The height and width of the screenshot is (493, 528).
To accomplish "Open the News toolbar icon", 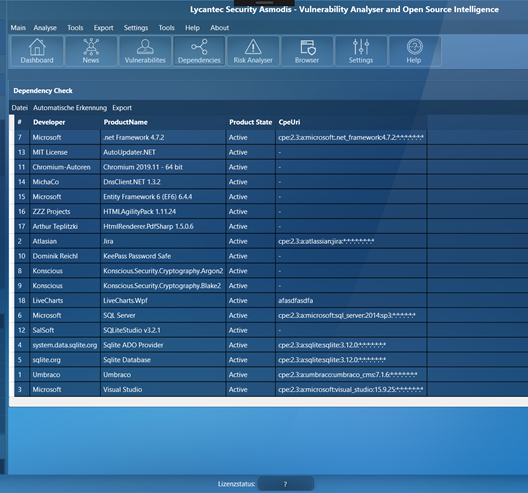I will pos(91,51).
